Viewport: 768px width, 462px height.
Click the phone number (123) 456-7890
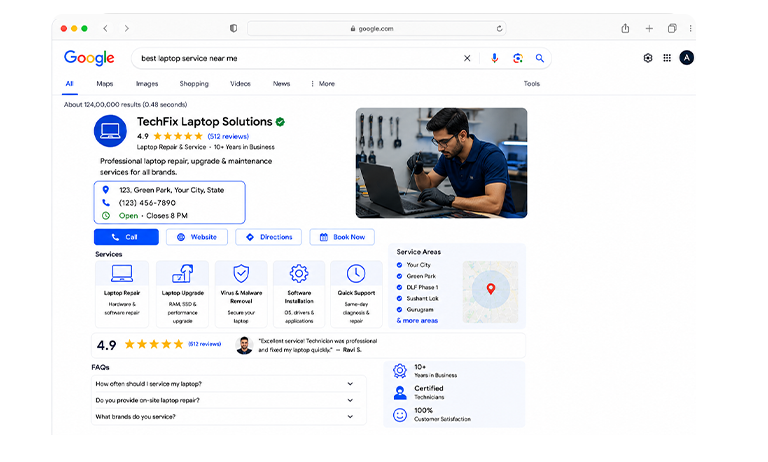[147, 202]
